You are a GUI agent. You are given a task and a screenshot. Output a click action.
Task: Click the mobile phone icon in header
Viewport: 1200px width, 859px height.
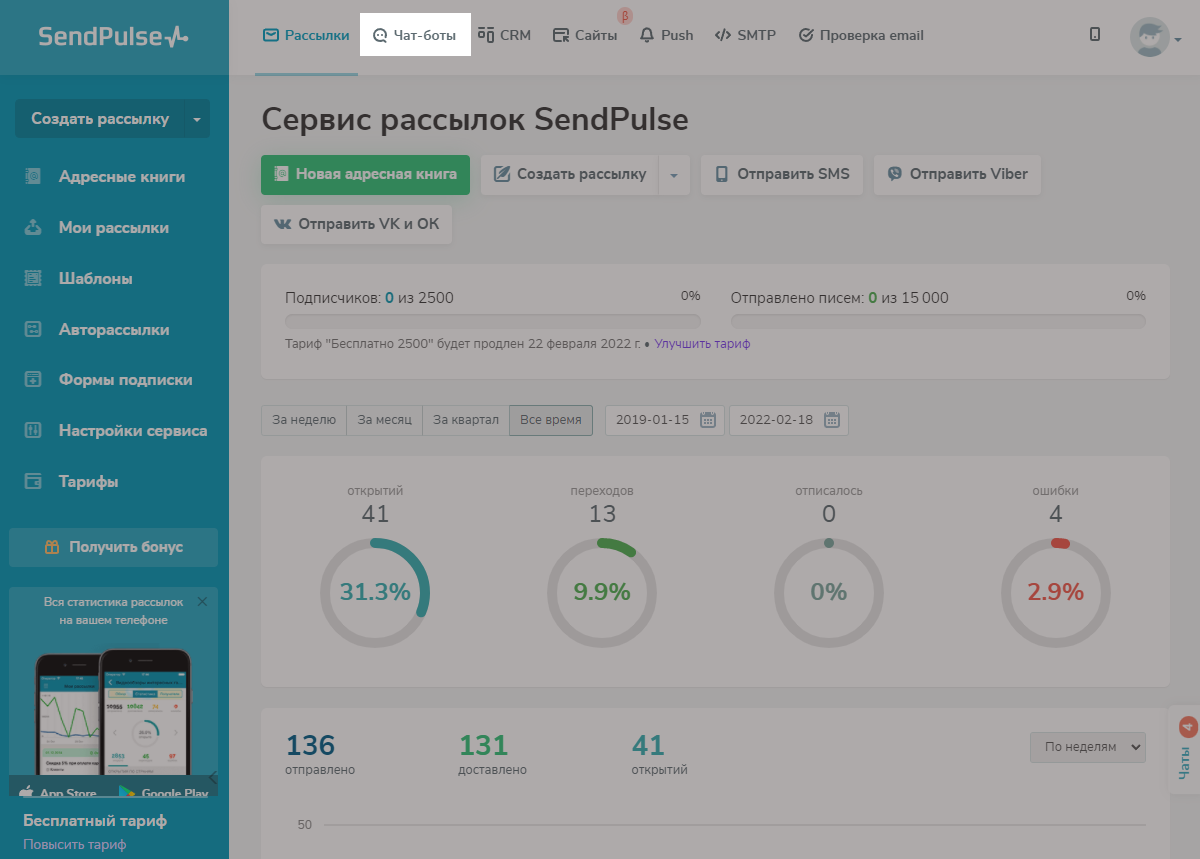click(x=1095, y=34)
